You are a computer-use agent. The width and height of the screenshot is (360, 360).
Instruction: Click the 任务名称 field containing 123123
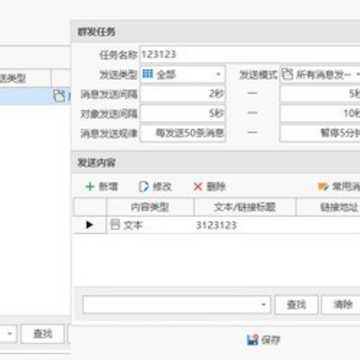tap(250, 54)
